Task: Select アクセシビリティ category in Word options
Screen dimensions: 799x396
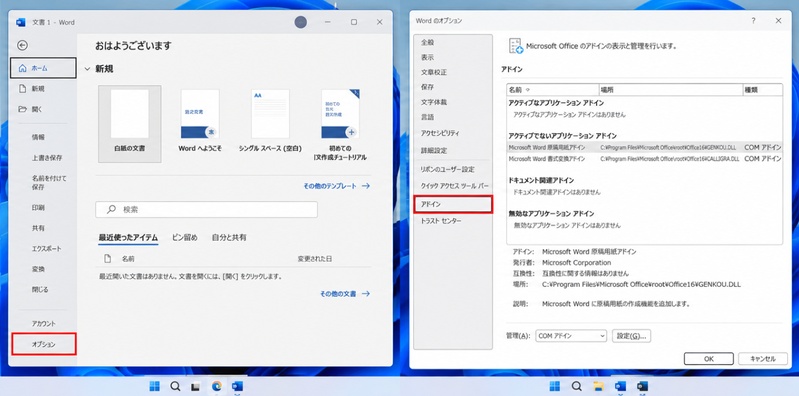Action: 440,133
